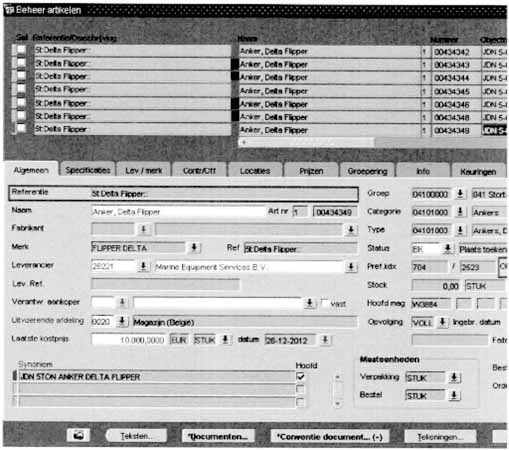Enable the vast checkbox
This screenshot has height=450, width=509.
click(324, 303)
